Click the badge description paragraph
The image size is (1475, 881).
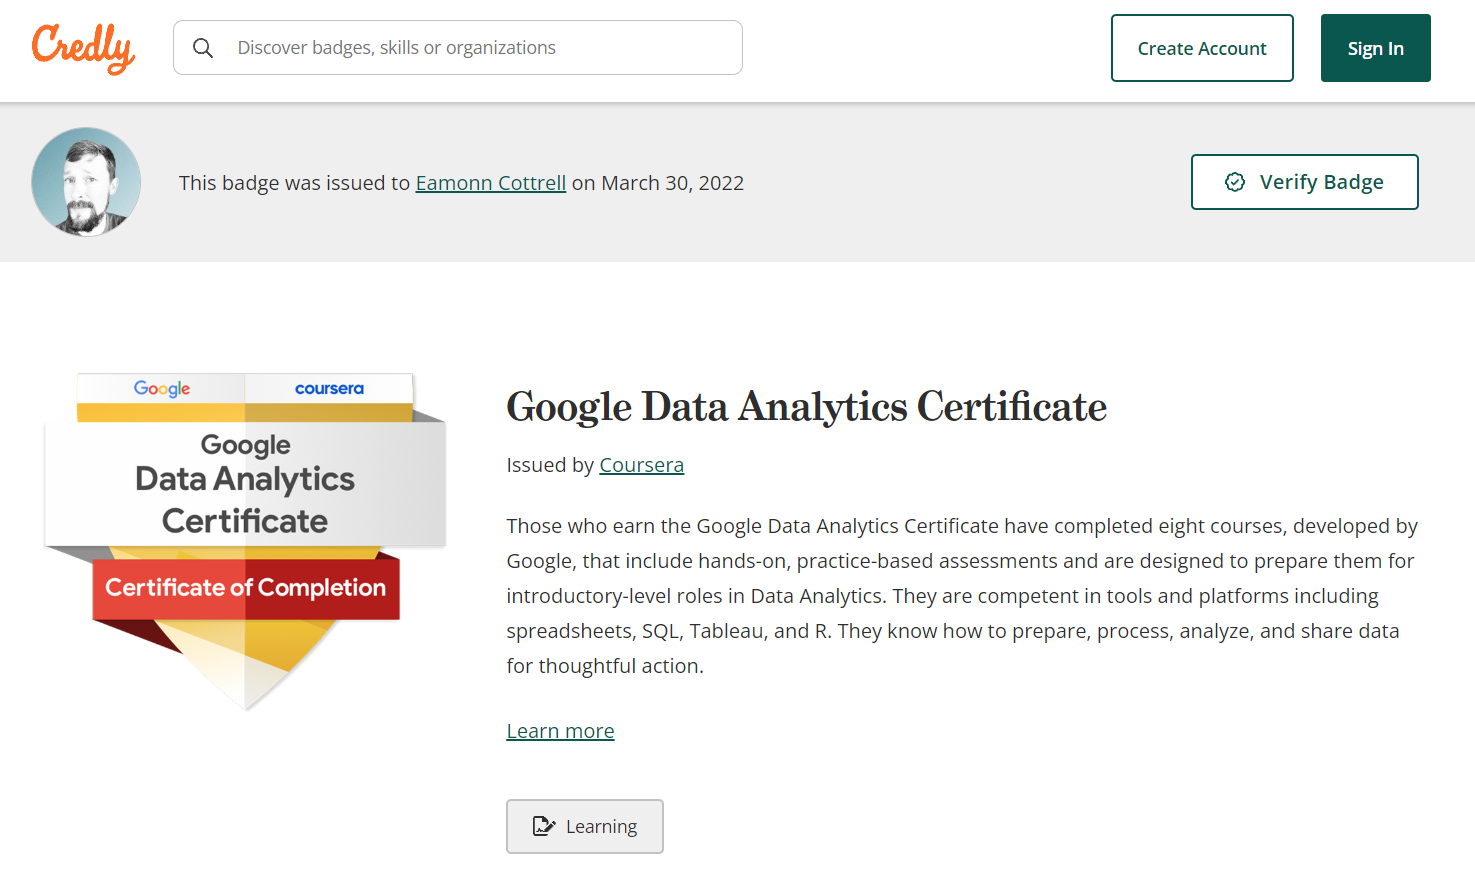962,596
